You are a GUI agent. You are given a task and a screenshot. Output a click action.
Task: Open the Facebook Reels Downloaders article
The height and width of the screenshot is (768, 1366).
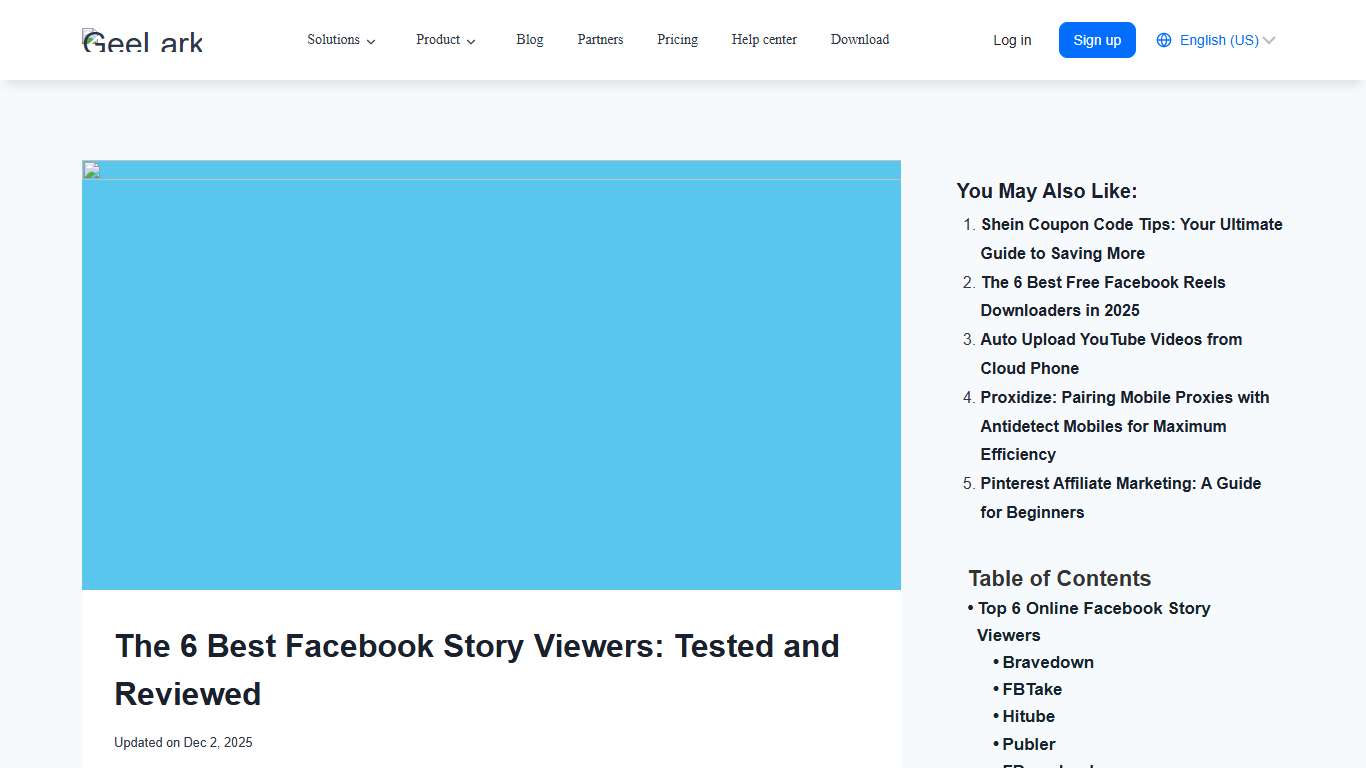click(1103, 296)
